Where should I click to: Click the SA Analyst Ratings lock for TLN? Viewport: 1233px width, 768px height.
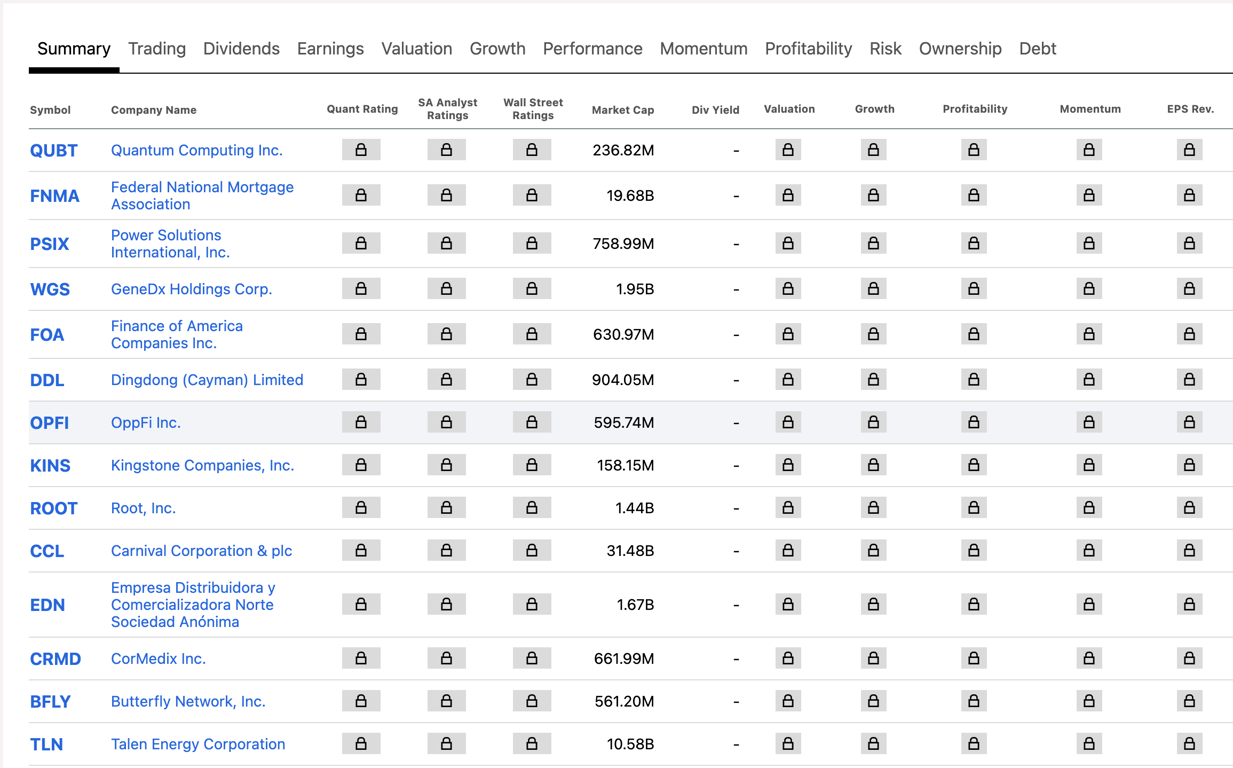click(x=446, y=744)
